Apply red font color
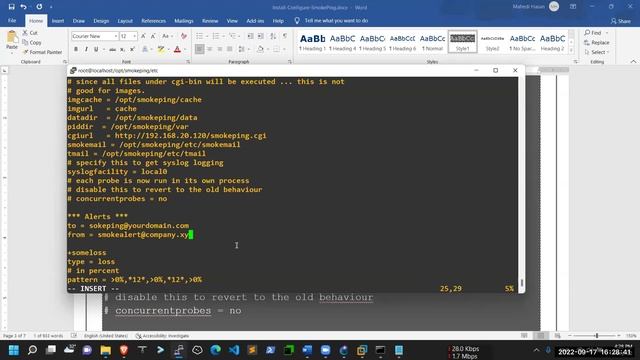The image size is (640, 360). (x=177, y=49)
